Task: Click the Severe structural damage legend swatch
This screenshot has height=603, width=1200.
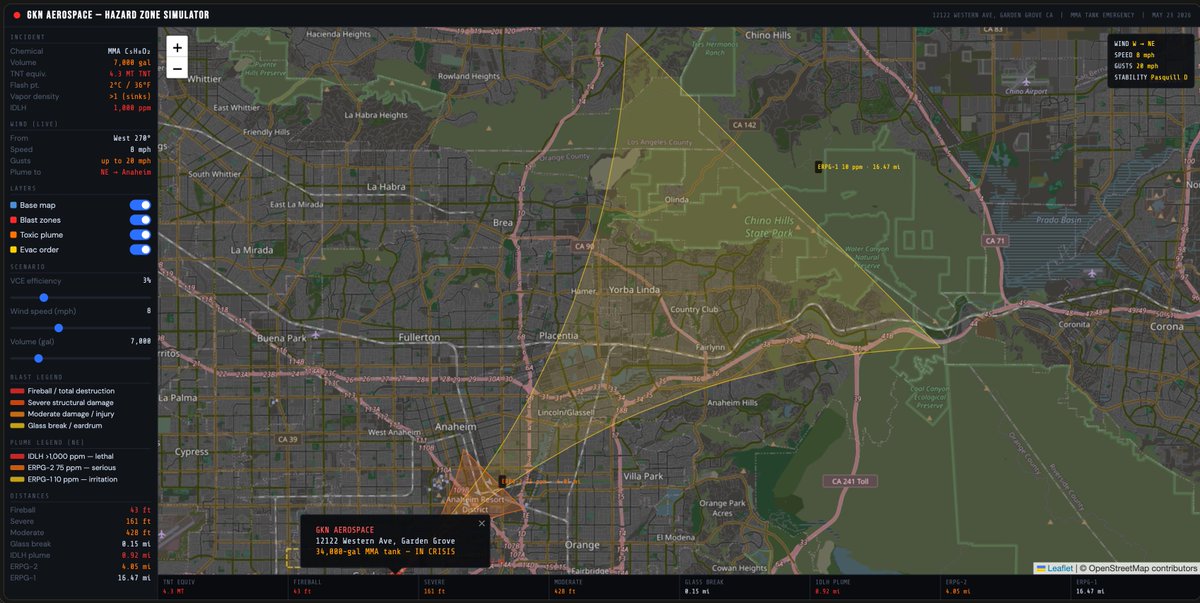Action: 17,402
